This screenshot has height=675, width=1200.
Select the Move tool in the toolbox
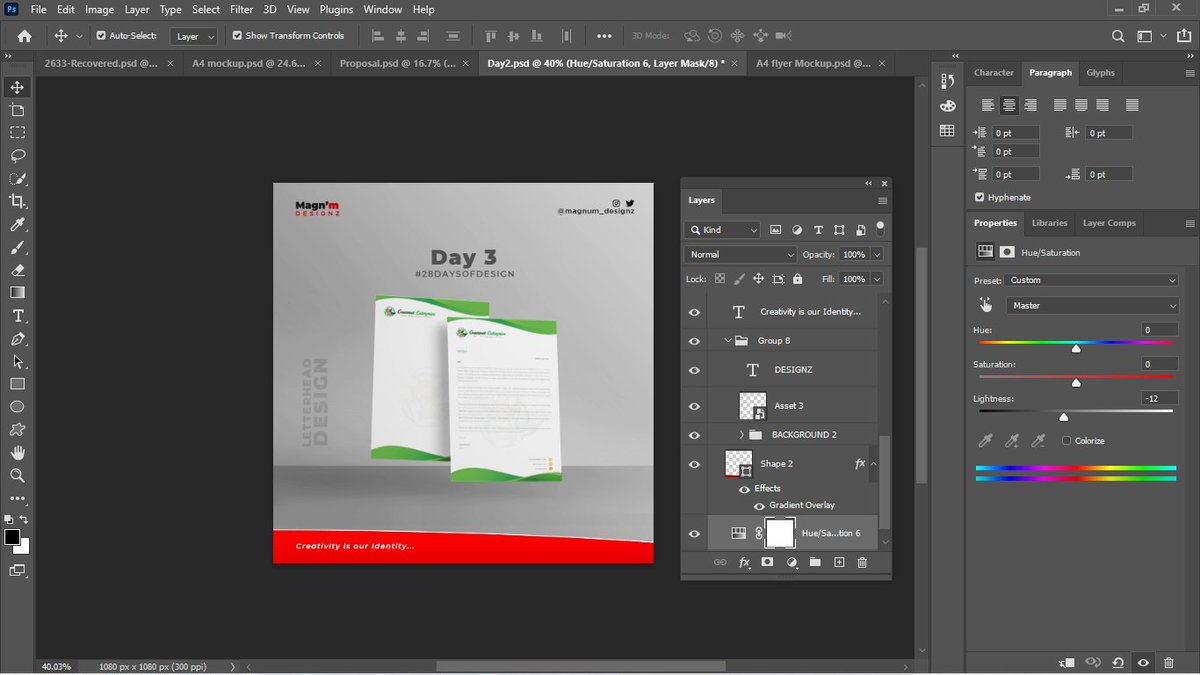(17, 87)
